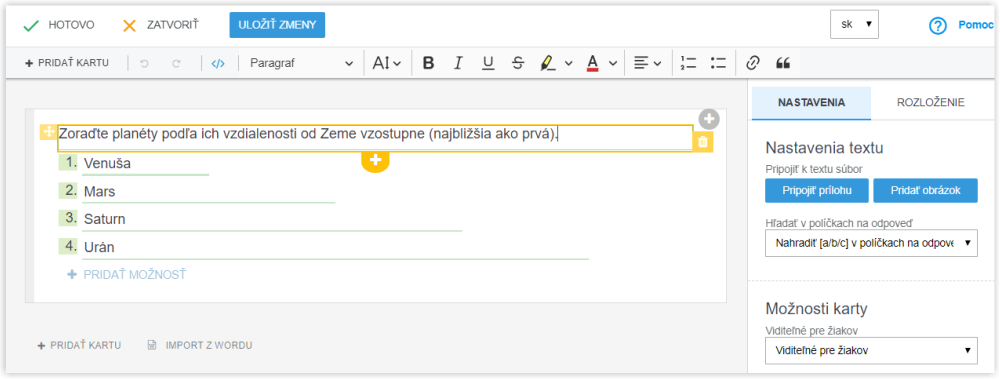Click the redo arrow icon
The image size is (1000, 379).
point(177,63)
